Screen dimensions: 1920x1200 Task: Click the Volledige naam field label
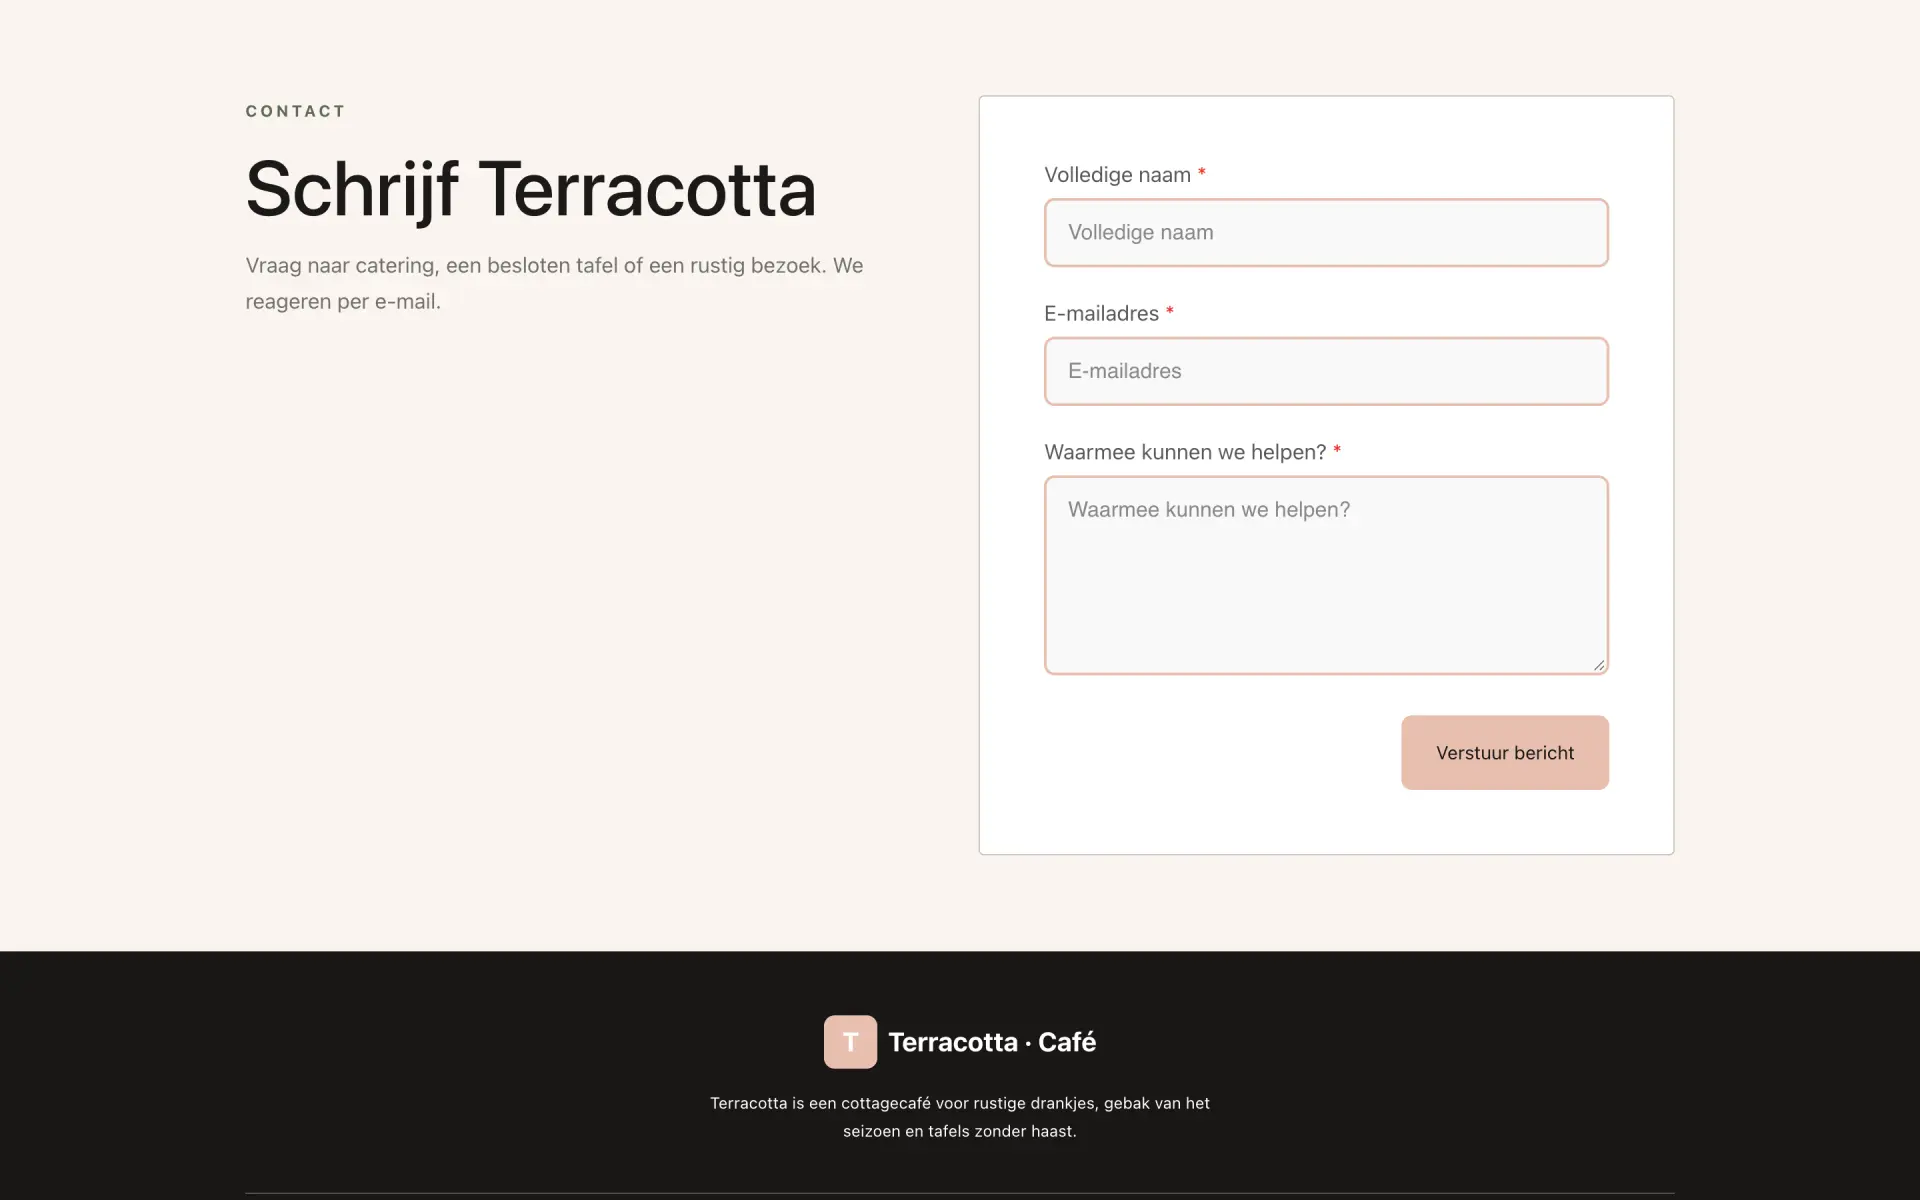[x=1125, y=175]
